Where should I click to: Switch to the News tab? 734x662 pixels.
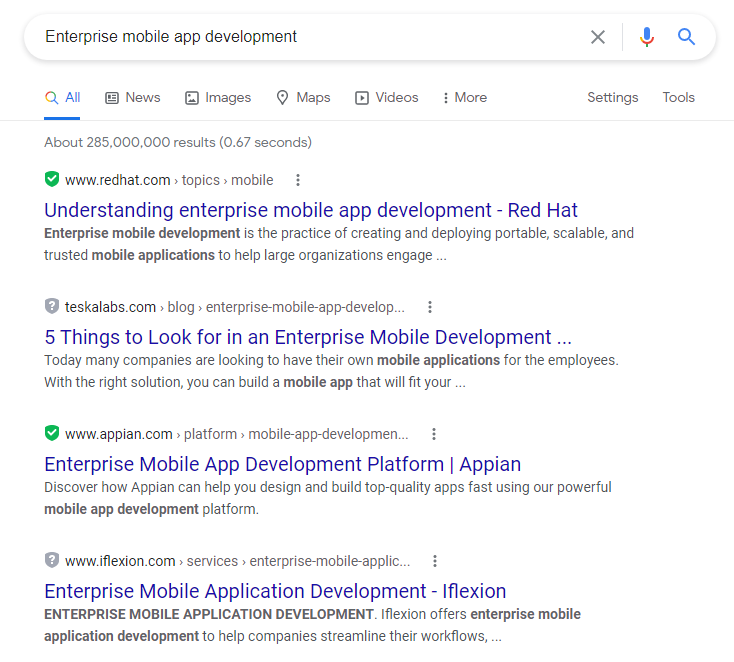coord(132,97)
